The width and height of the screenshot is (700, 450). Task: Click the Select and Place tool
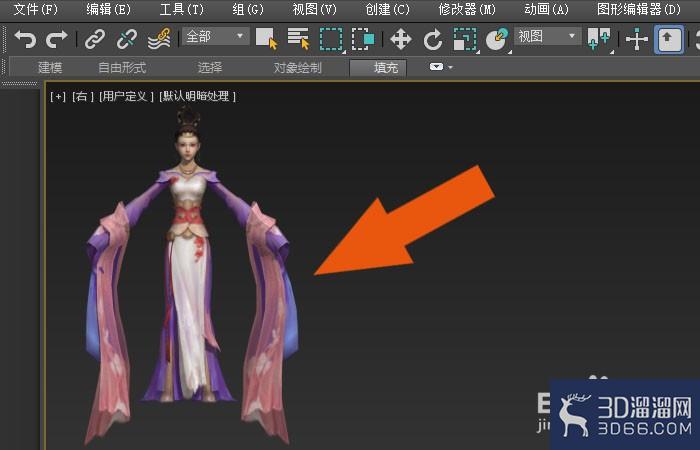497,39
